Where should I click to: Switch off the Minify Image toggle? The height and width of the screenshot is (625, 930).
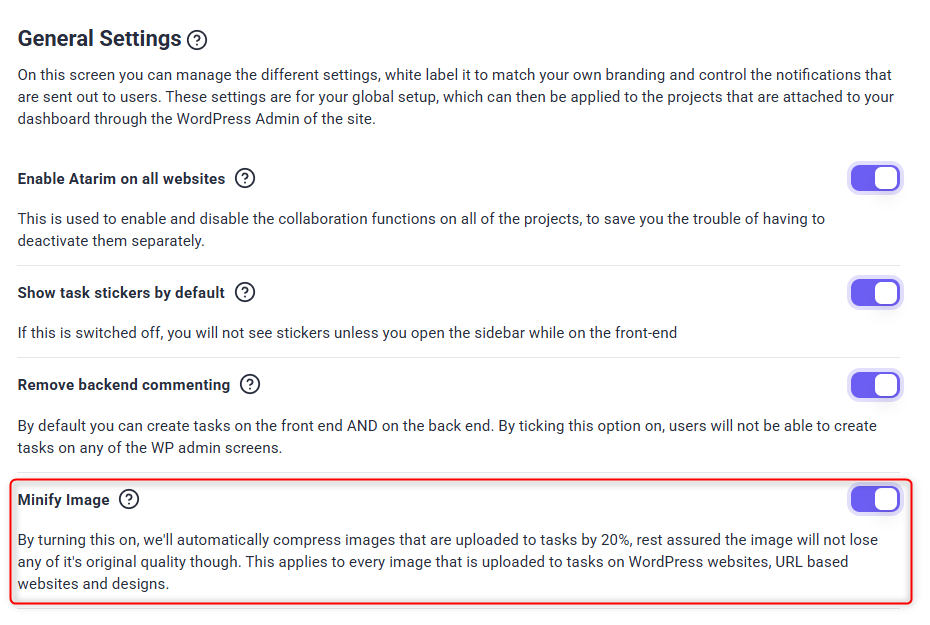pos(875,499)
